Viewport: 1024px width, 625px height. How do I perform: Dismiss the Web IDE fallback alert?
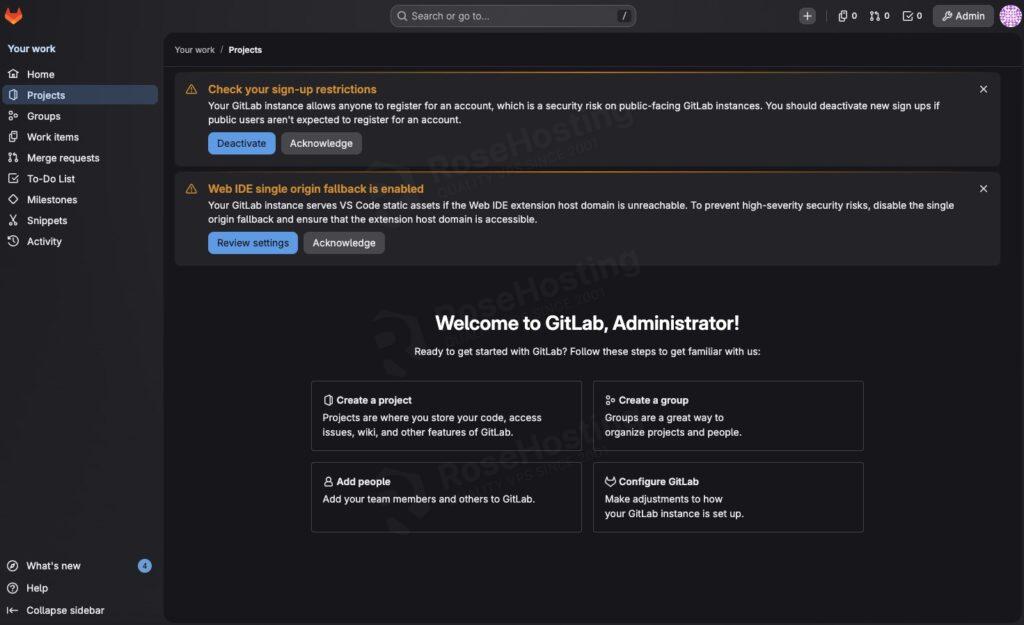(x=983, y=189)
